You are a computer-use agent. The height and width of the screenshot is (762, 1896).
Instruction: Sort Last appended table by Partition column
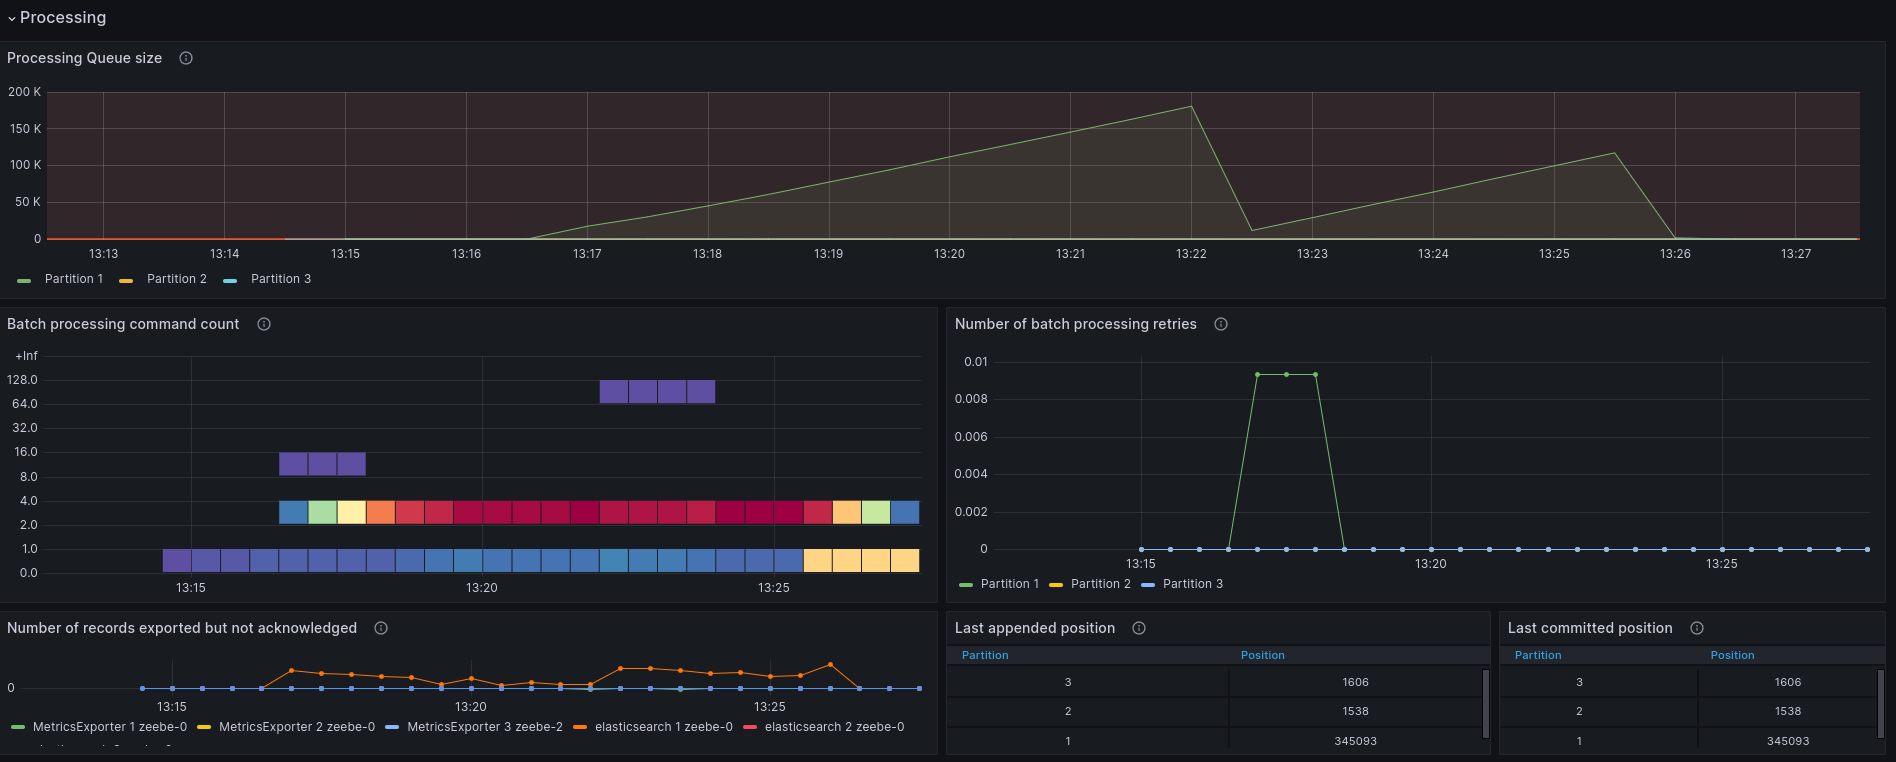(x=985, y=655)
